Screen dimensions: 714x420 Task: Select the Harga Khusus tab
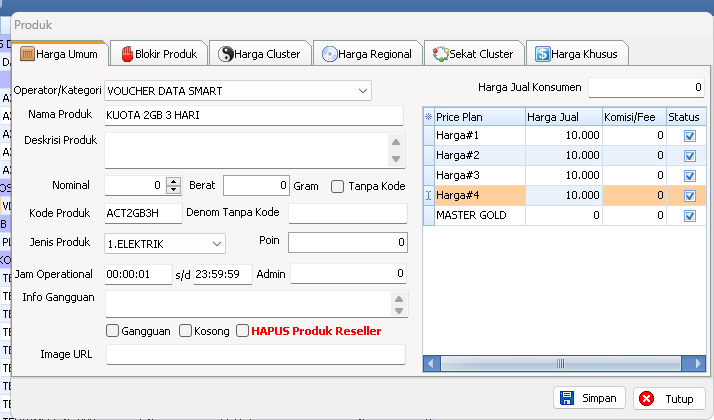[x=577, y=54]
